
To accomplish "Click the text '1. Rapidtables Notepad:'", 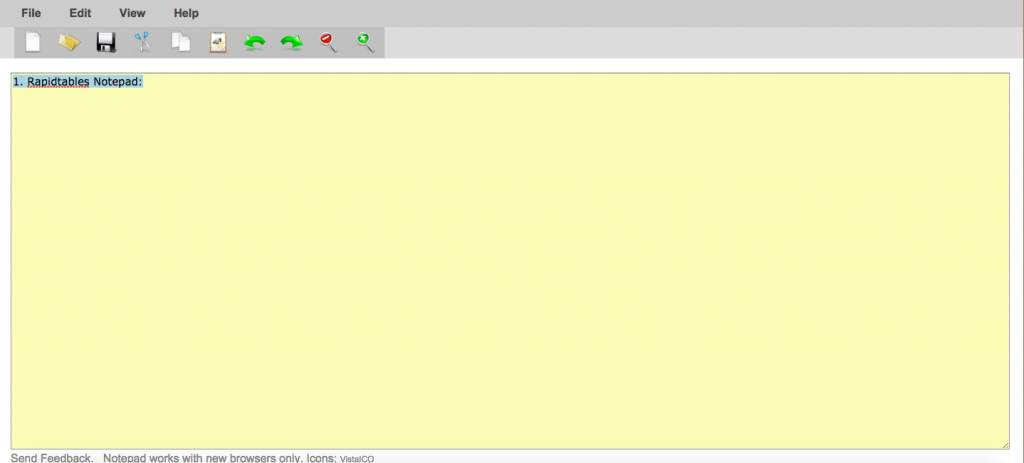I will 78,82.
